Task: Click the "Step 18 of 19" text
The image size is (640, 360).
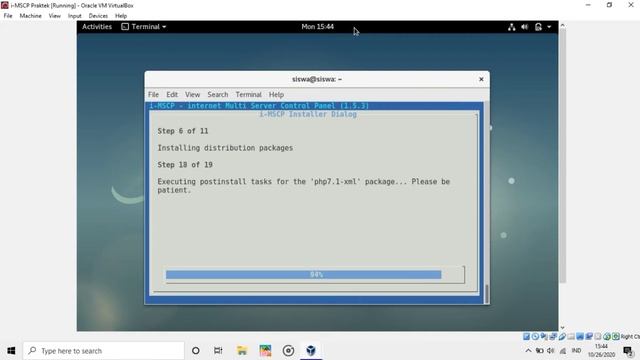Action: [185, 164]
